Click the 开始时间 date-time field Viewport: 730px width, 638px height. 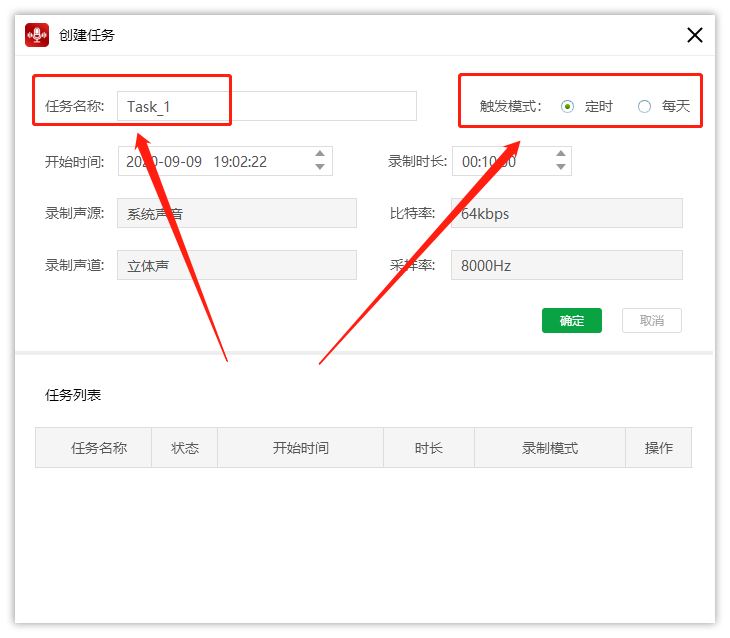[213, 161]
